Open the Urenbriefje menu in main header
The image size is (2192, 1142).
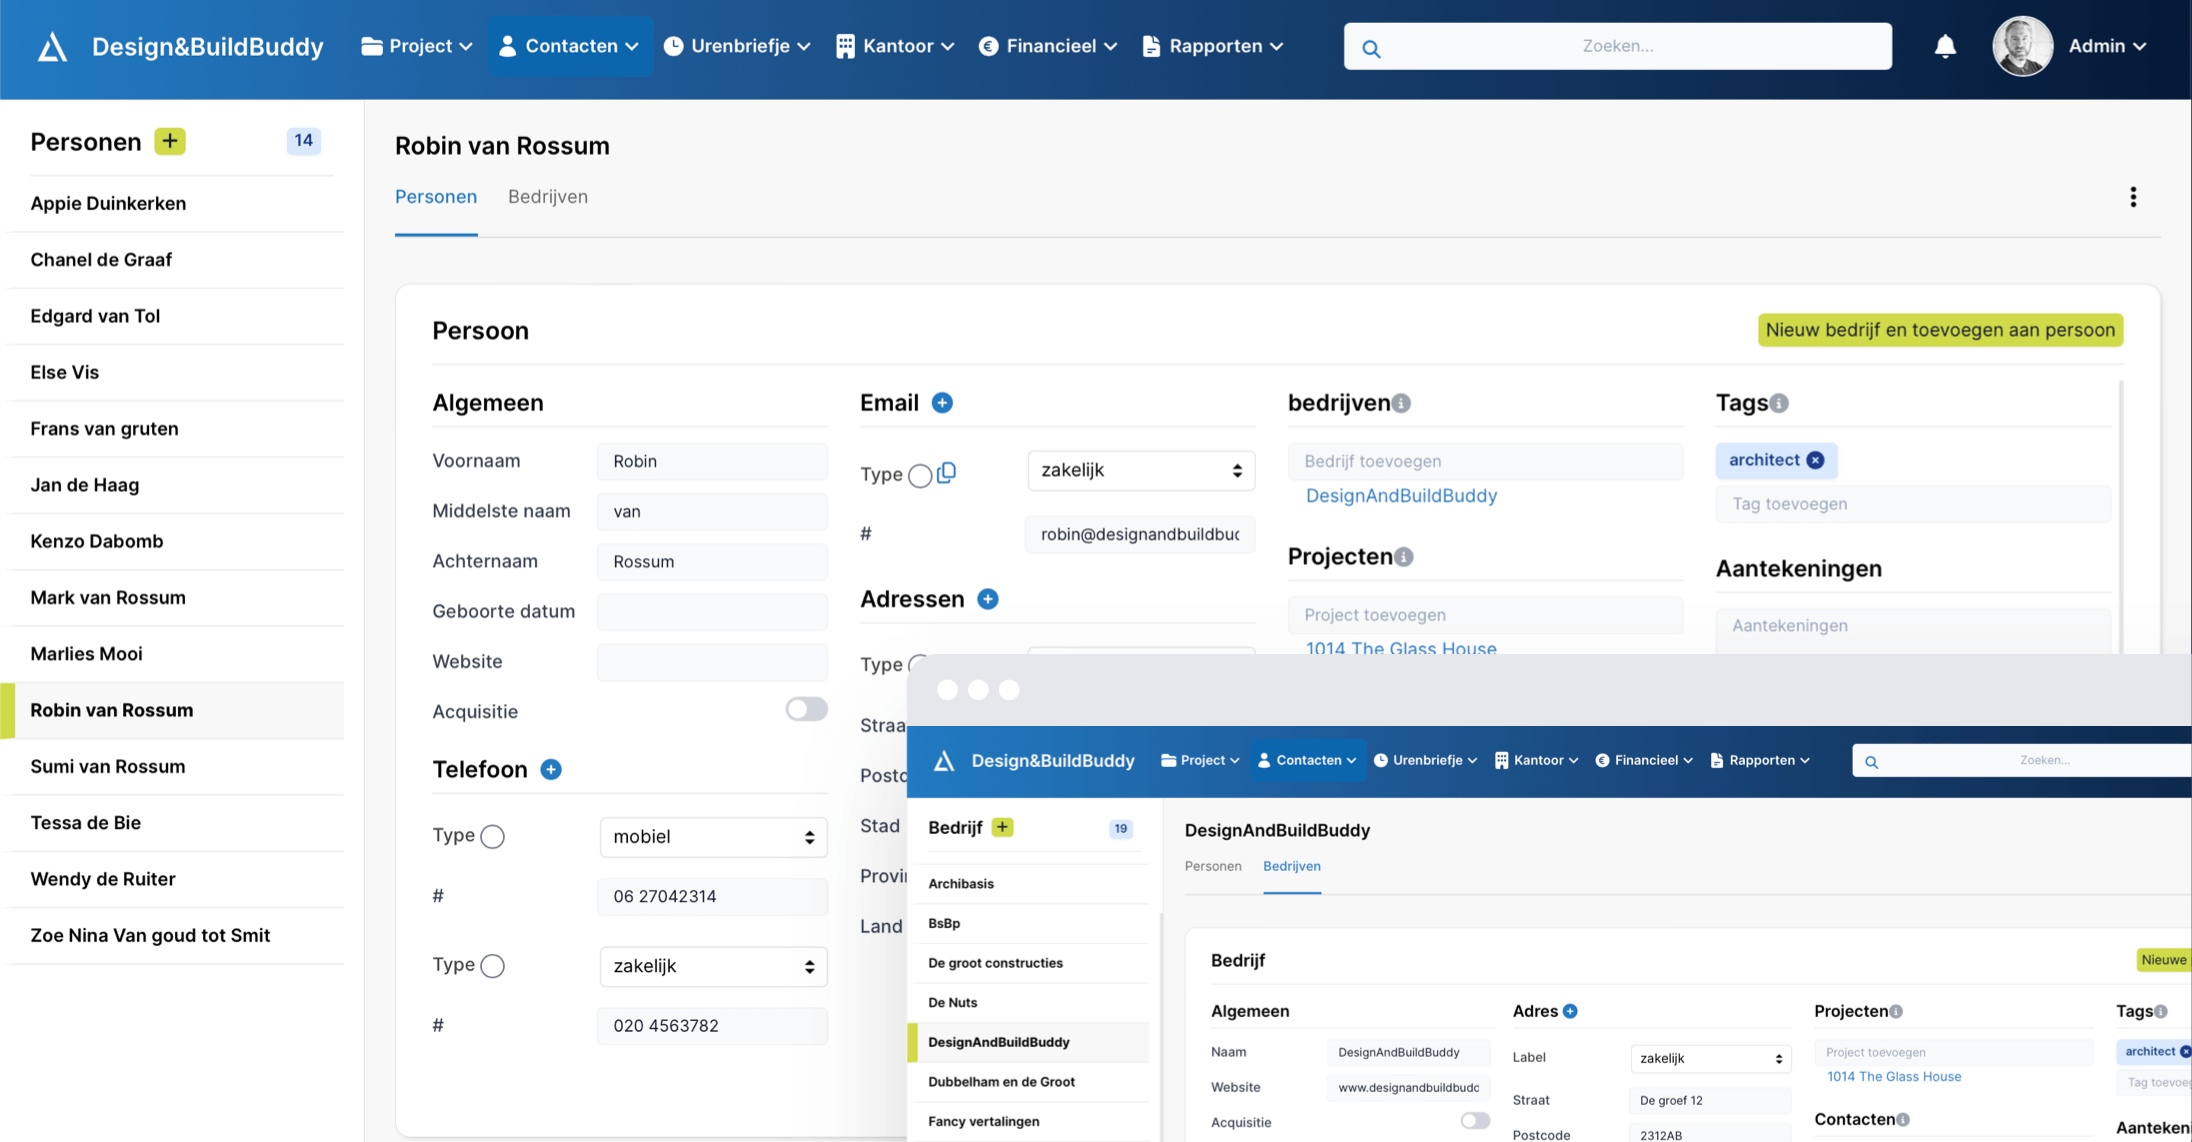pos(738,46)
